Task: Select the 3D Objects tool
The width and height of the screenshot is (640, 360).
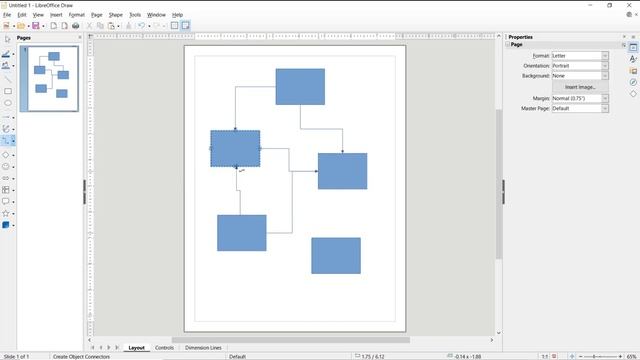Action: [6, 225]
